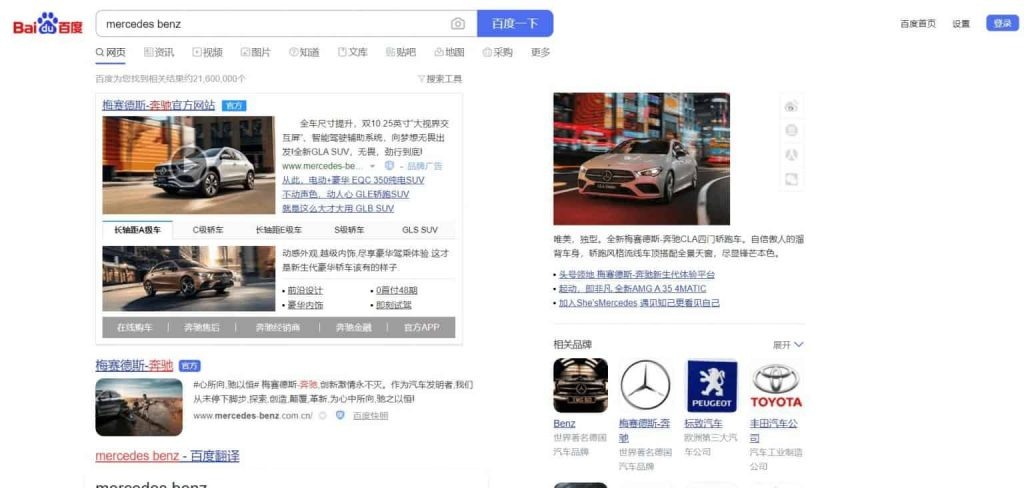Image resolution: width=1024 pixels, height=488 pixels.
Task: Switch to the 图片 tab
Action: [x=255, y=52]
